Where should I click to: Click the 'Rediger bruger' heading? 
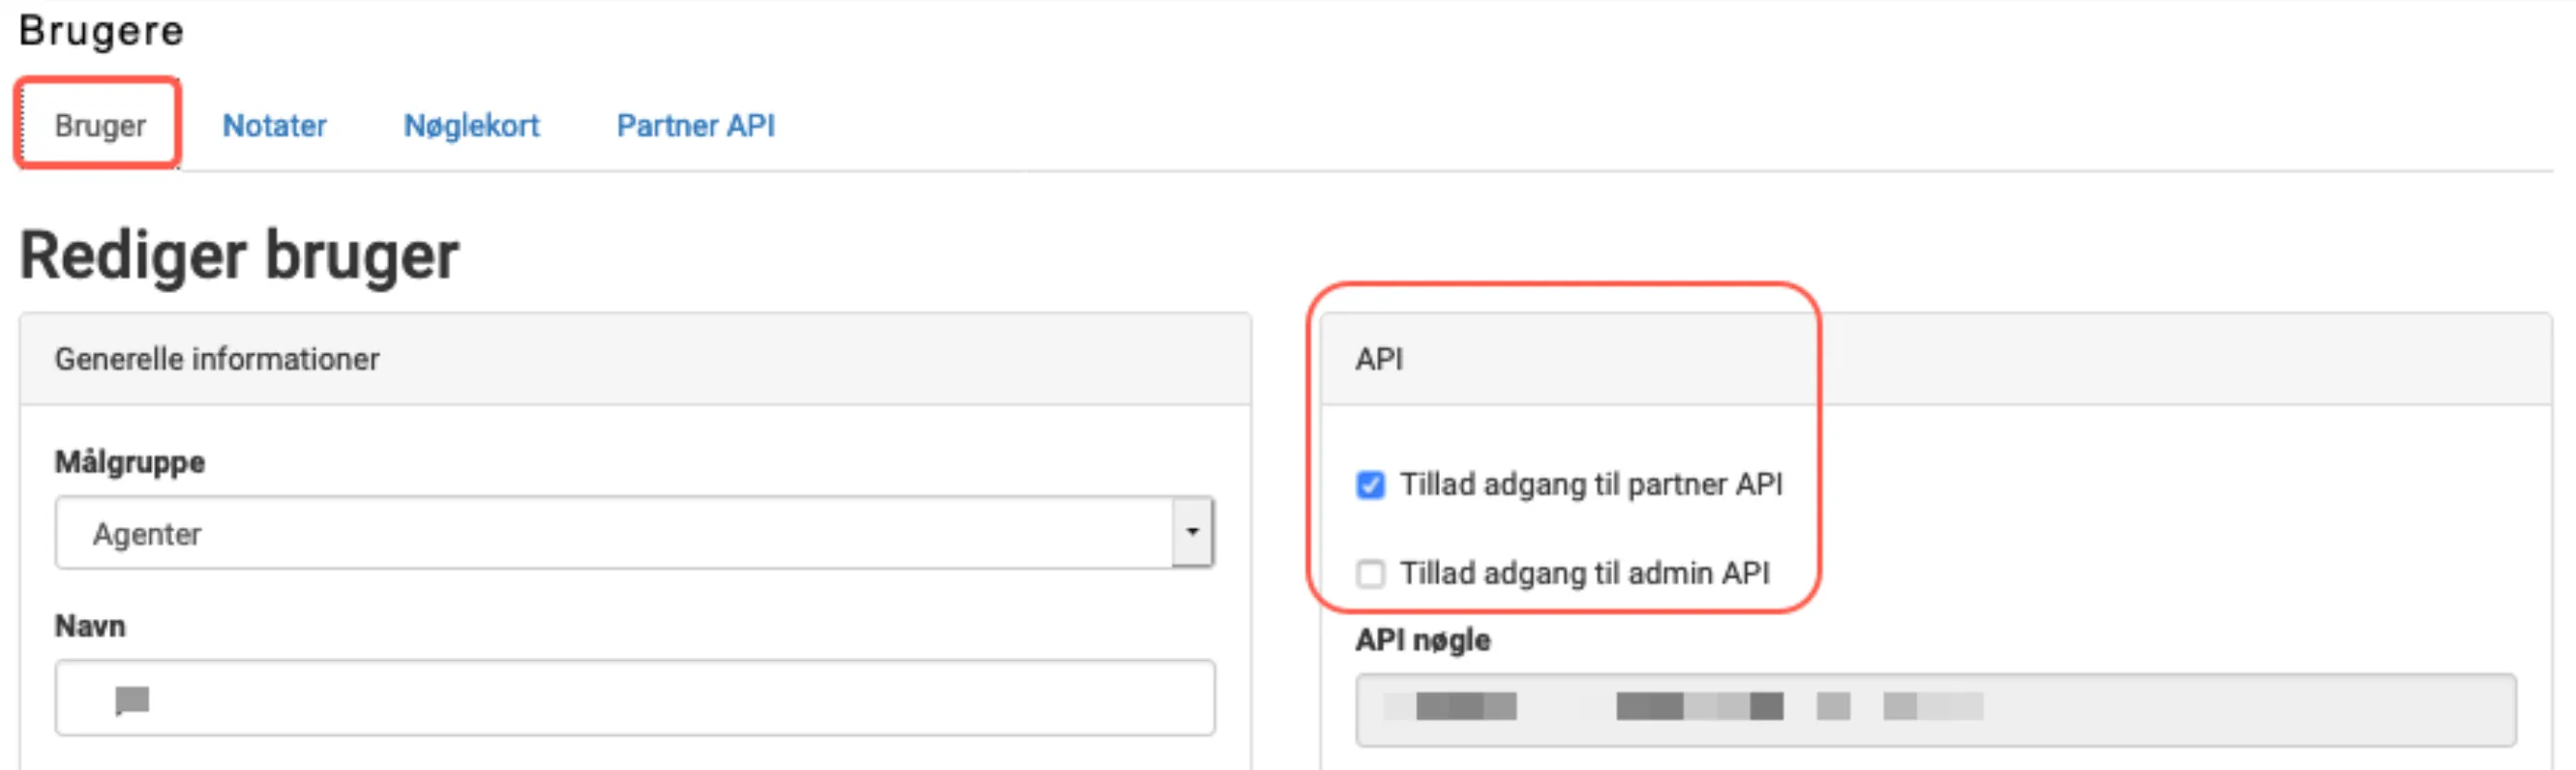coord(239,256)
